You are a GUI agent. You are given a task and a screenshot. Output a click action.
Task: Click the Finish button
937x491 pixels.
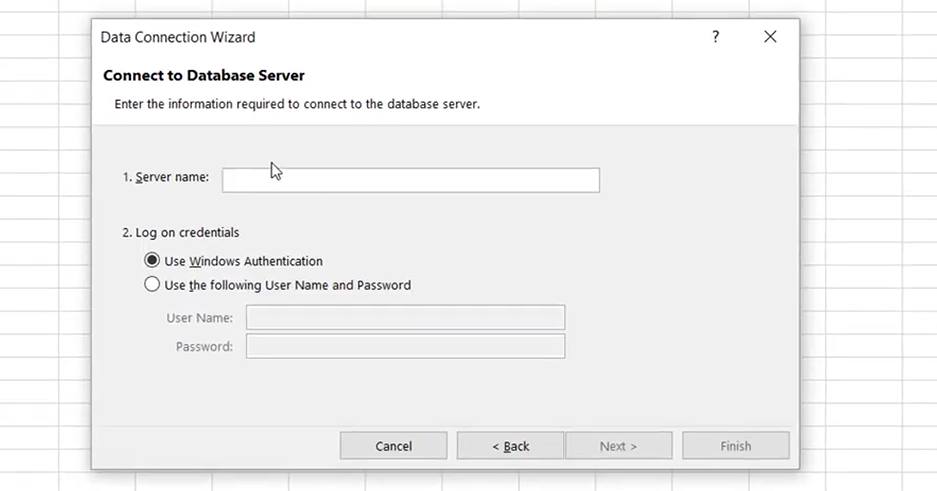735,446
